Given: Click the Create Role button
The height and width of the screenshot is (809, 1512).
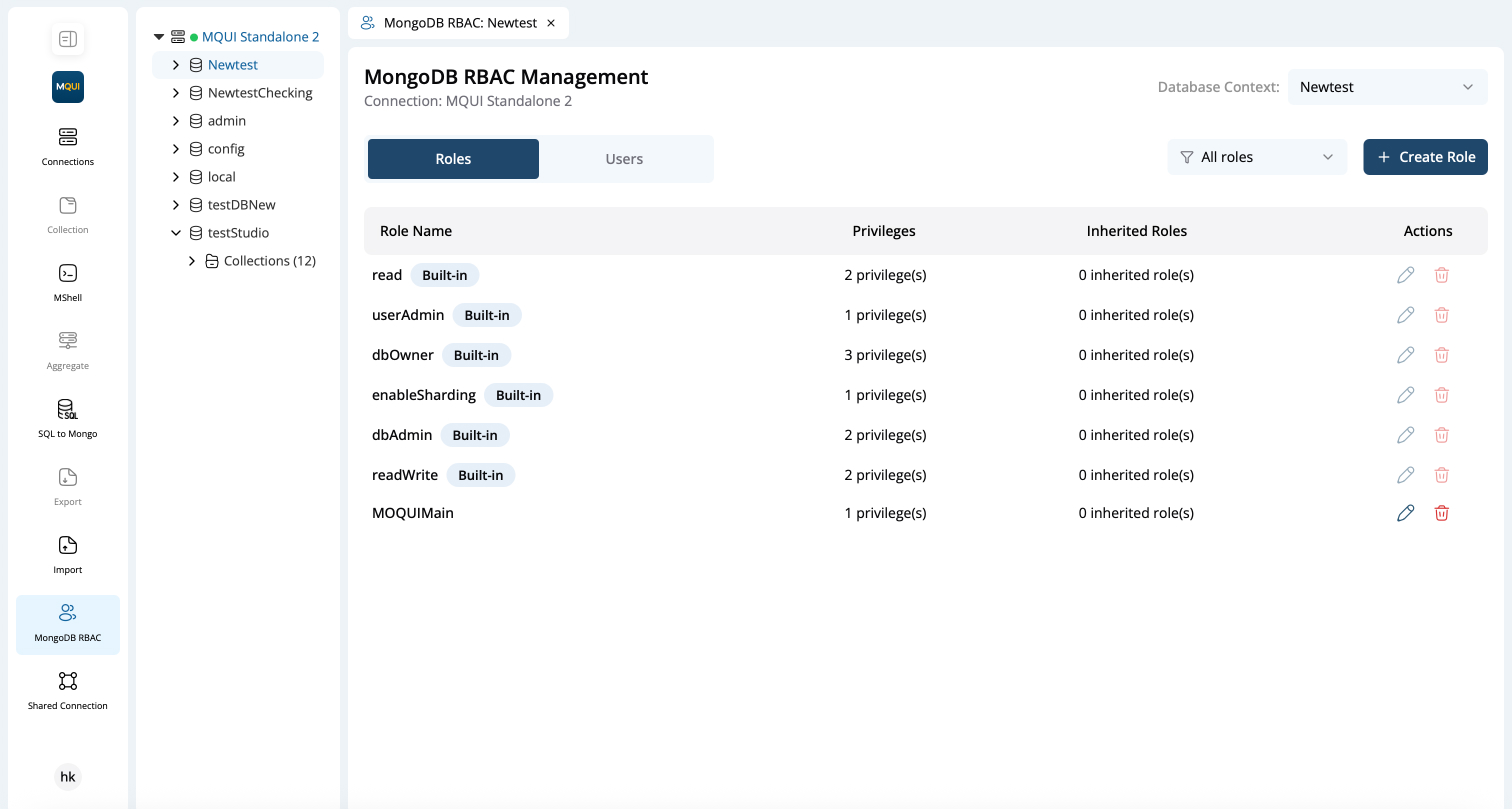Looking at the screenshot, I should 1425,157.
